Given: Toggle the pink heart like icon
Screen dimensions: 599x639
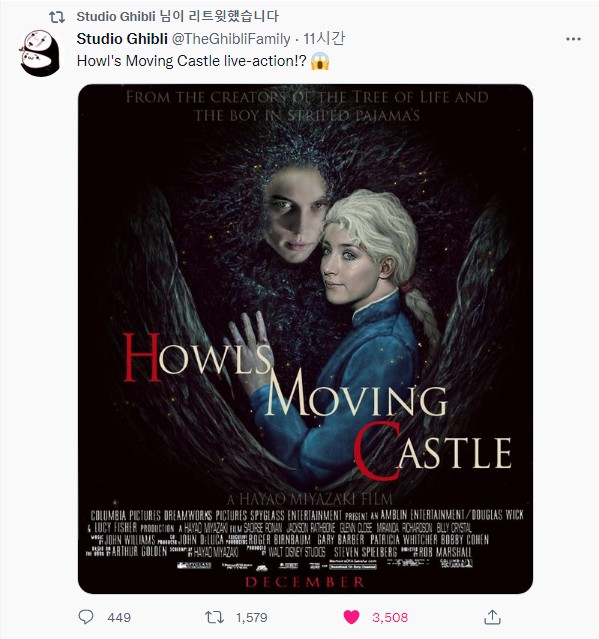Looking at the screenshot, I should (x=351, y=617).
